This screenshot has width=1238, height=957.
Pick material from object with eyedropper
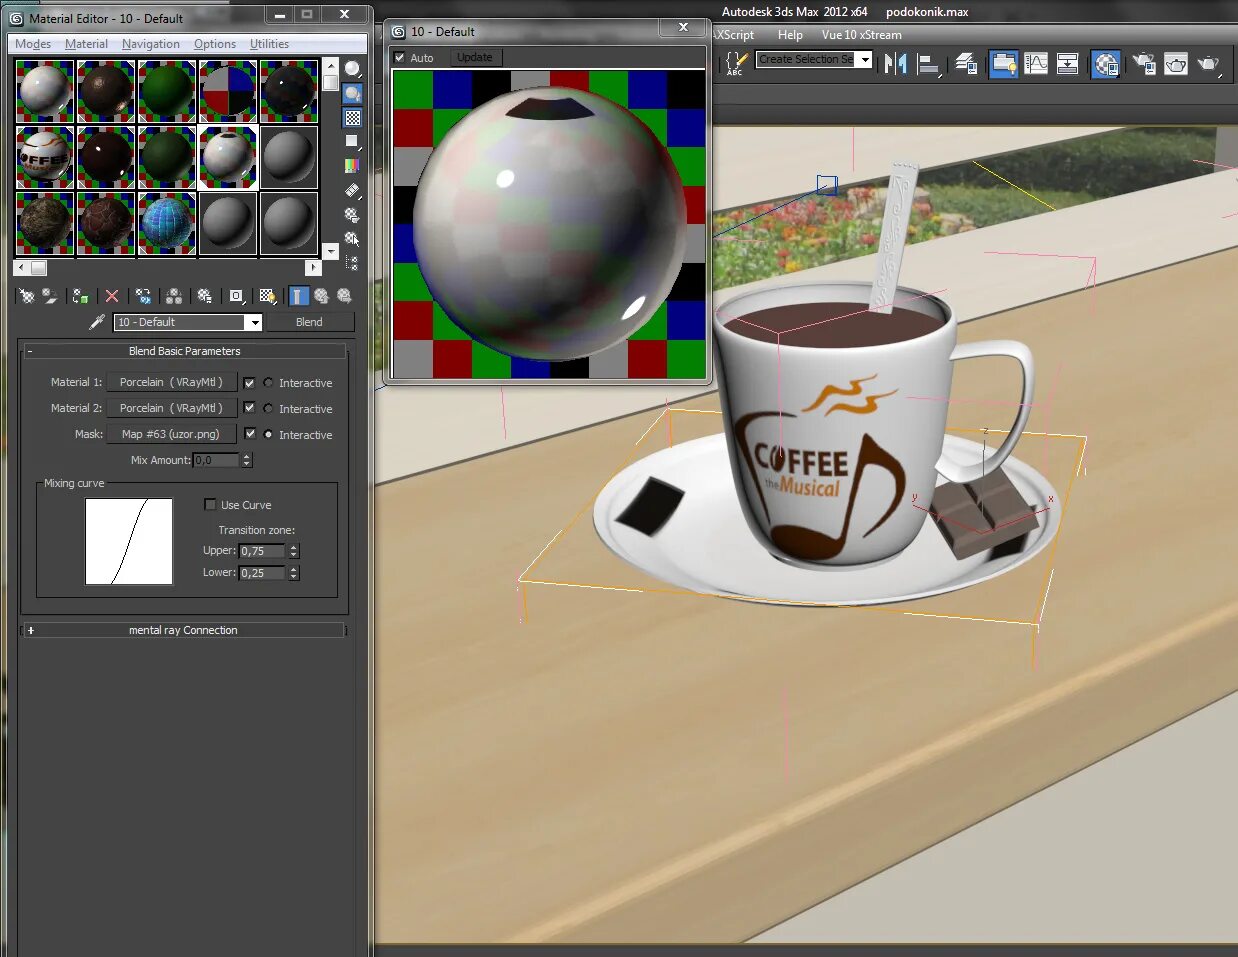[97, 322]
